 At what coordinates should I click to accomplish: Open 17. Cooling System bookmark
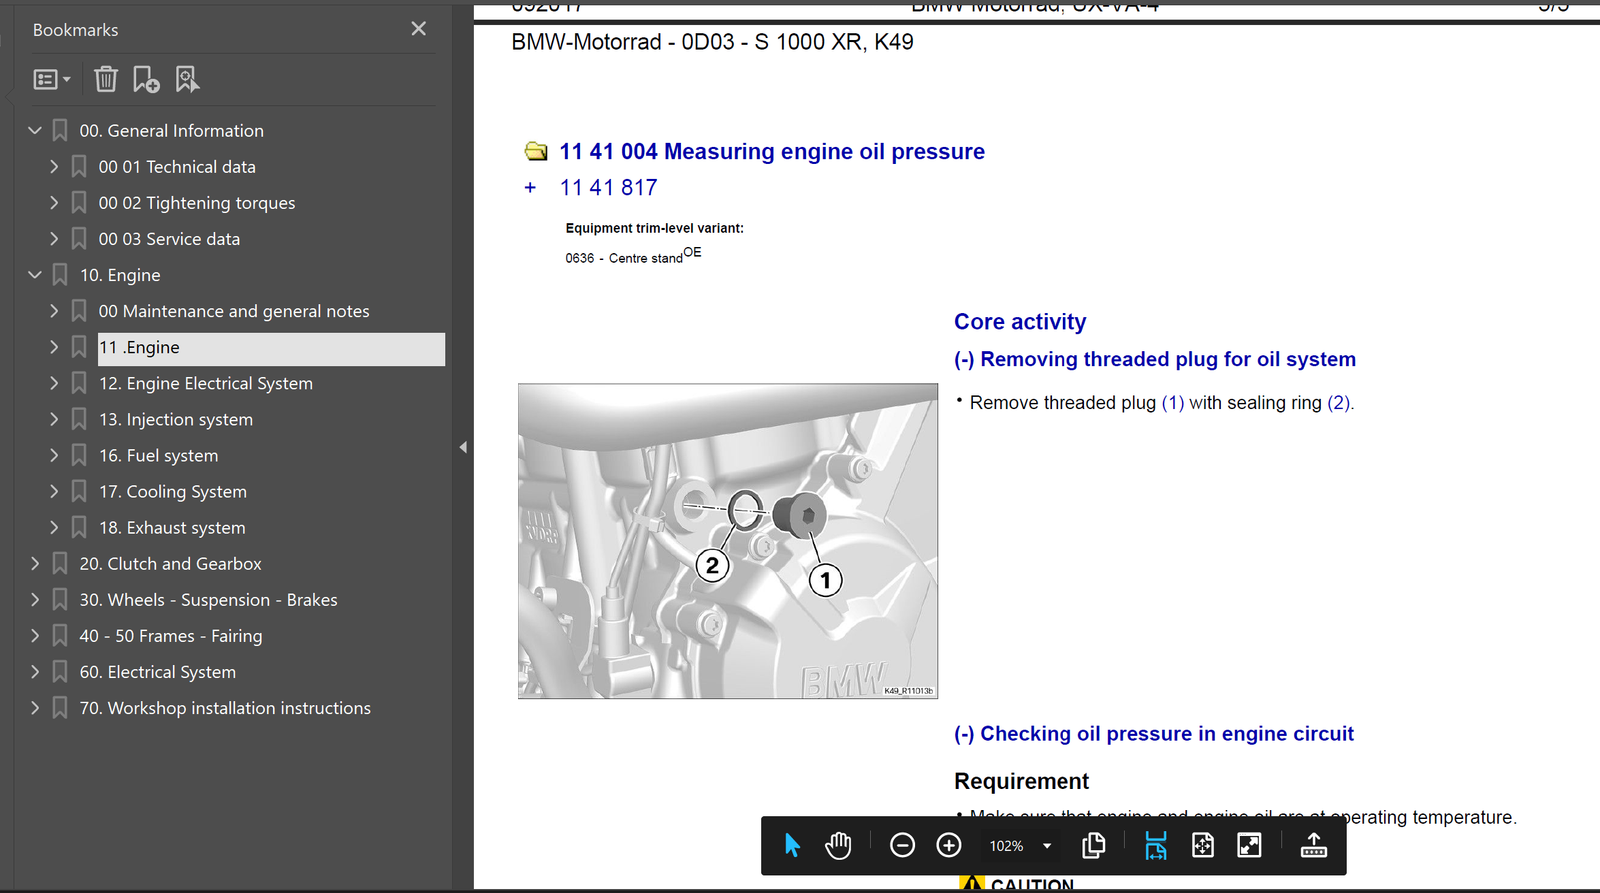click(x=173, y=492)
